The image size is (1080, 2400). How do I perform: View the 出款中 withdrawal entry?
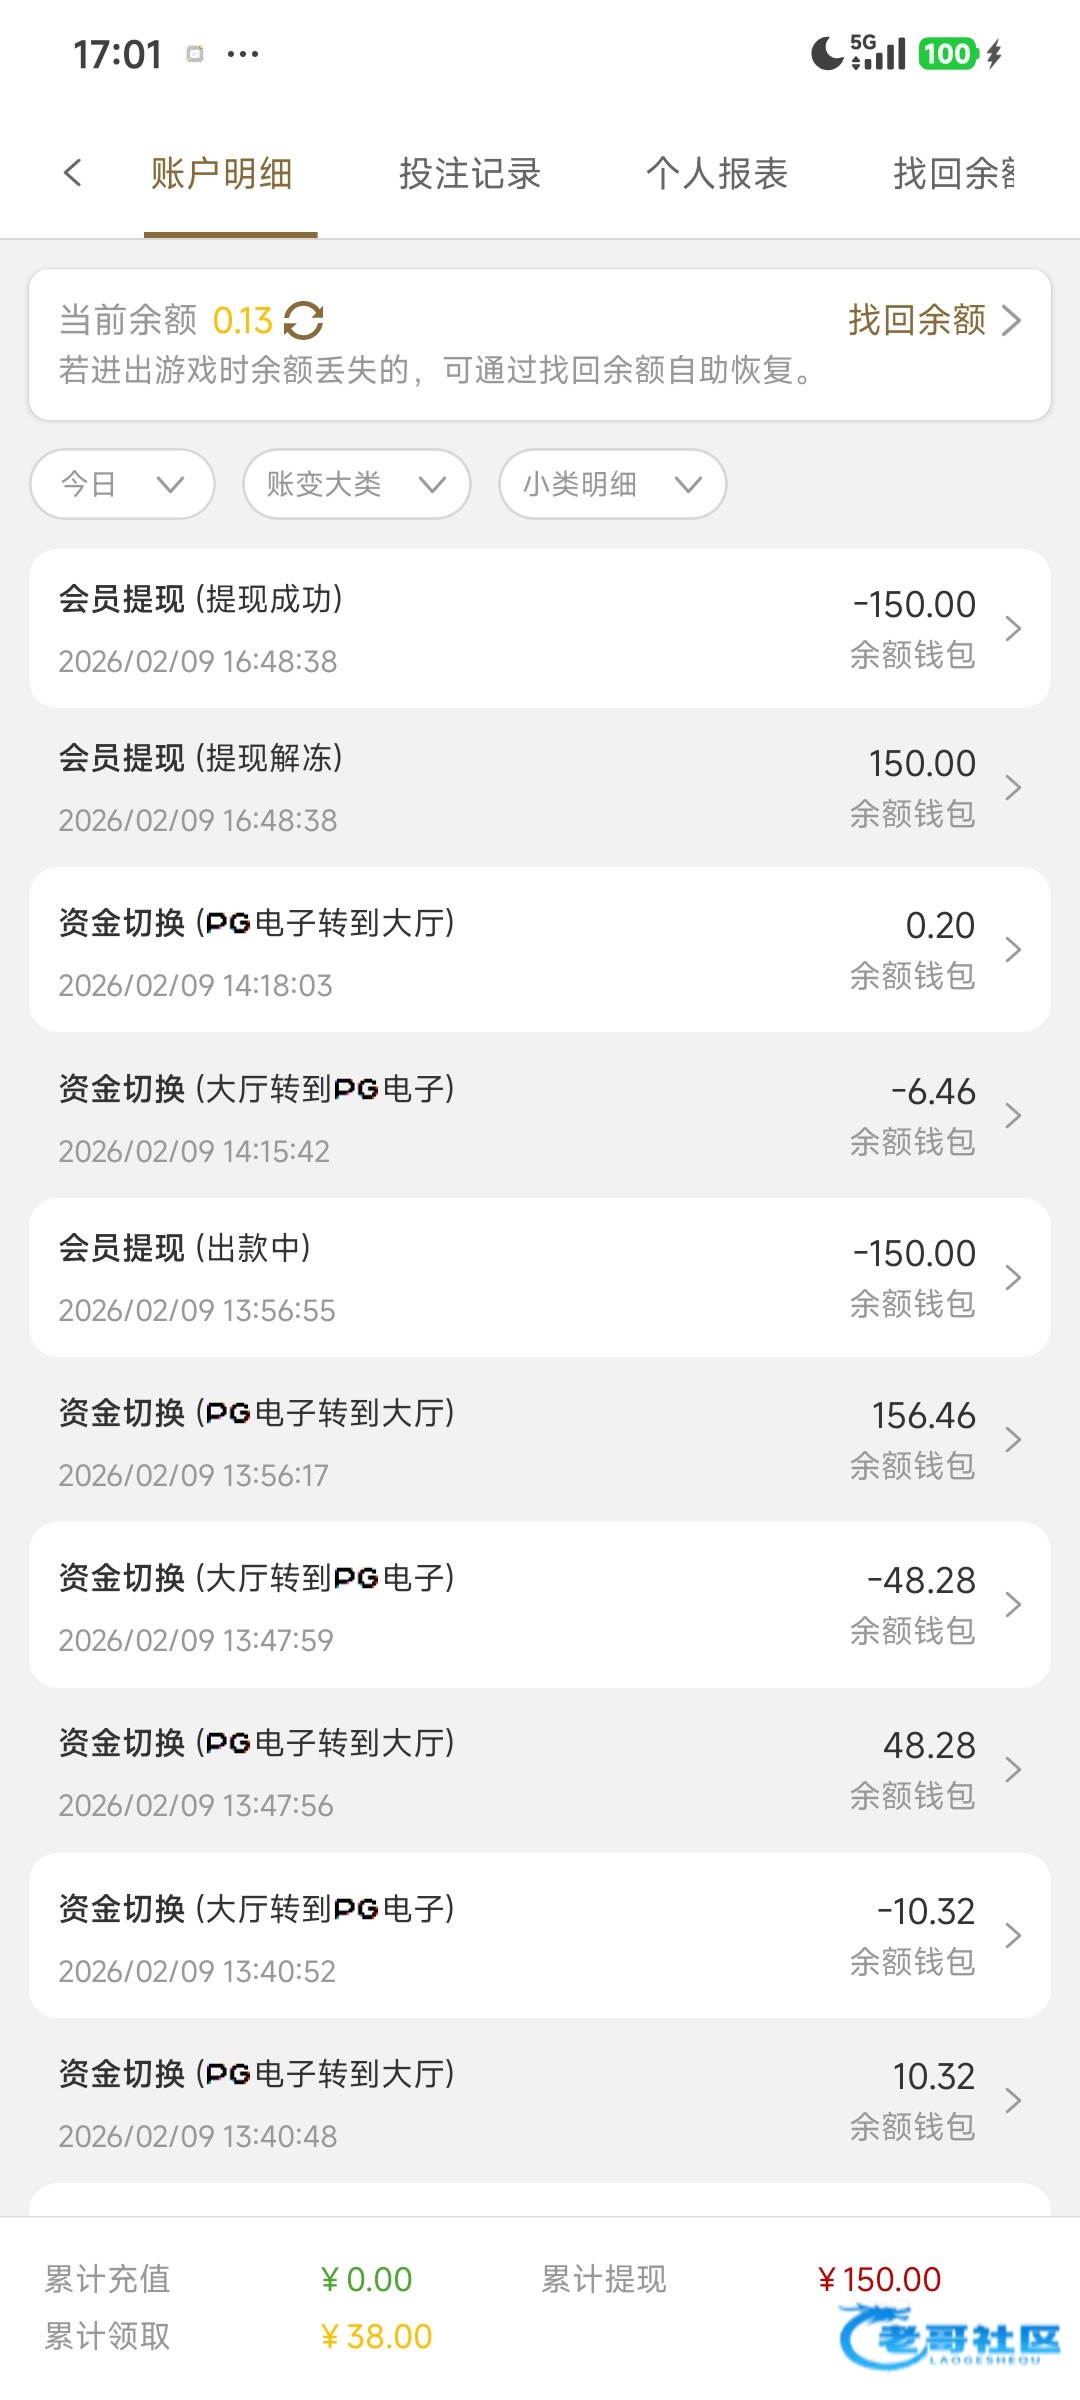pyautogui.click(x=540, y=1278)
